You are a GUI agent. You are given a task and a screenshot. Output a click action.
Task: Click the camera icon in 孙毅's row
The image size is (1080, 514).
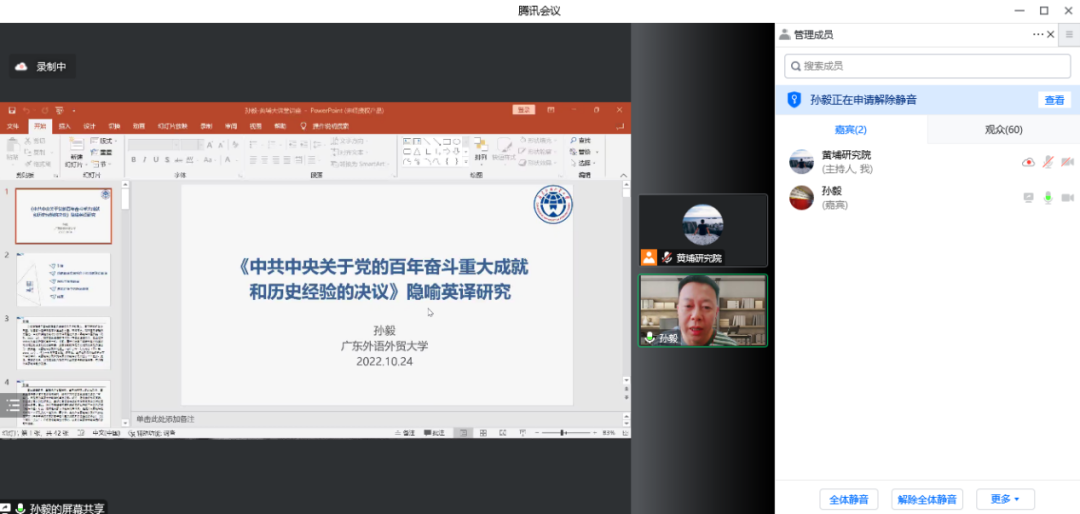pyautogui.click(x=1067, y=198)
